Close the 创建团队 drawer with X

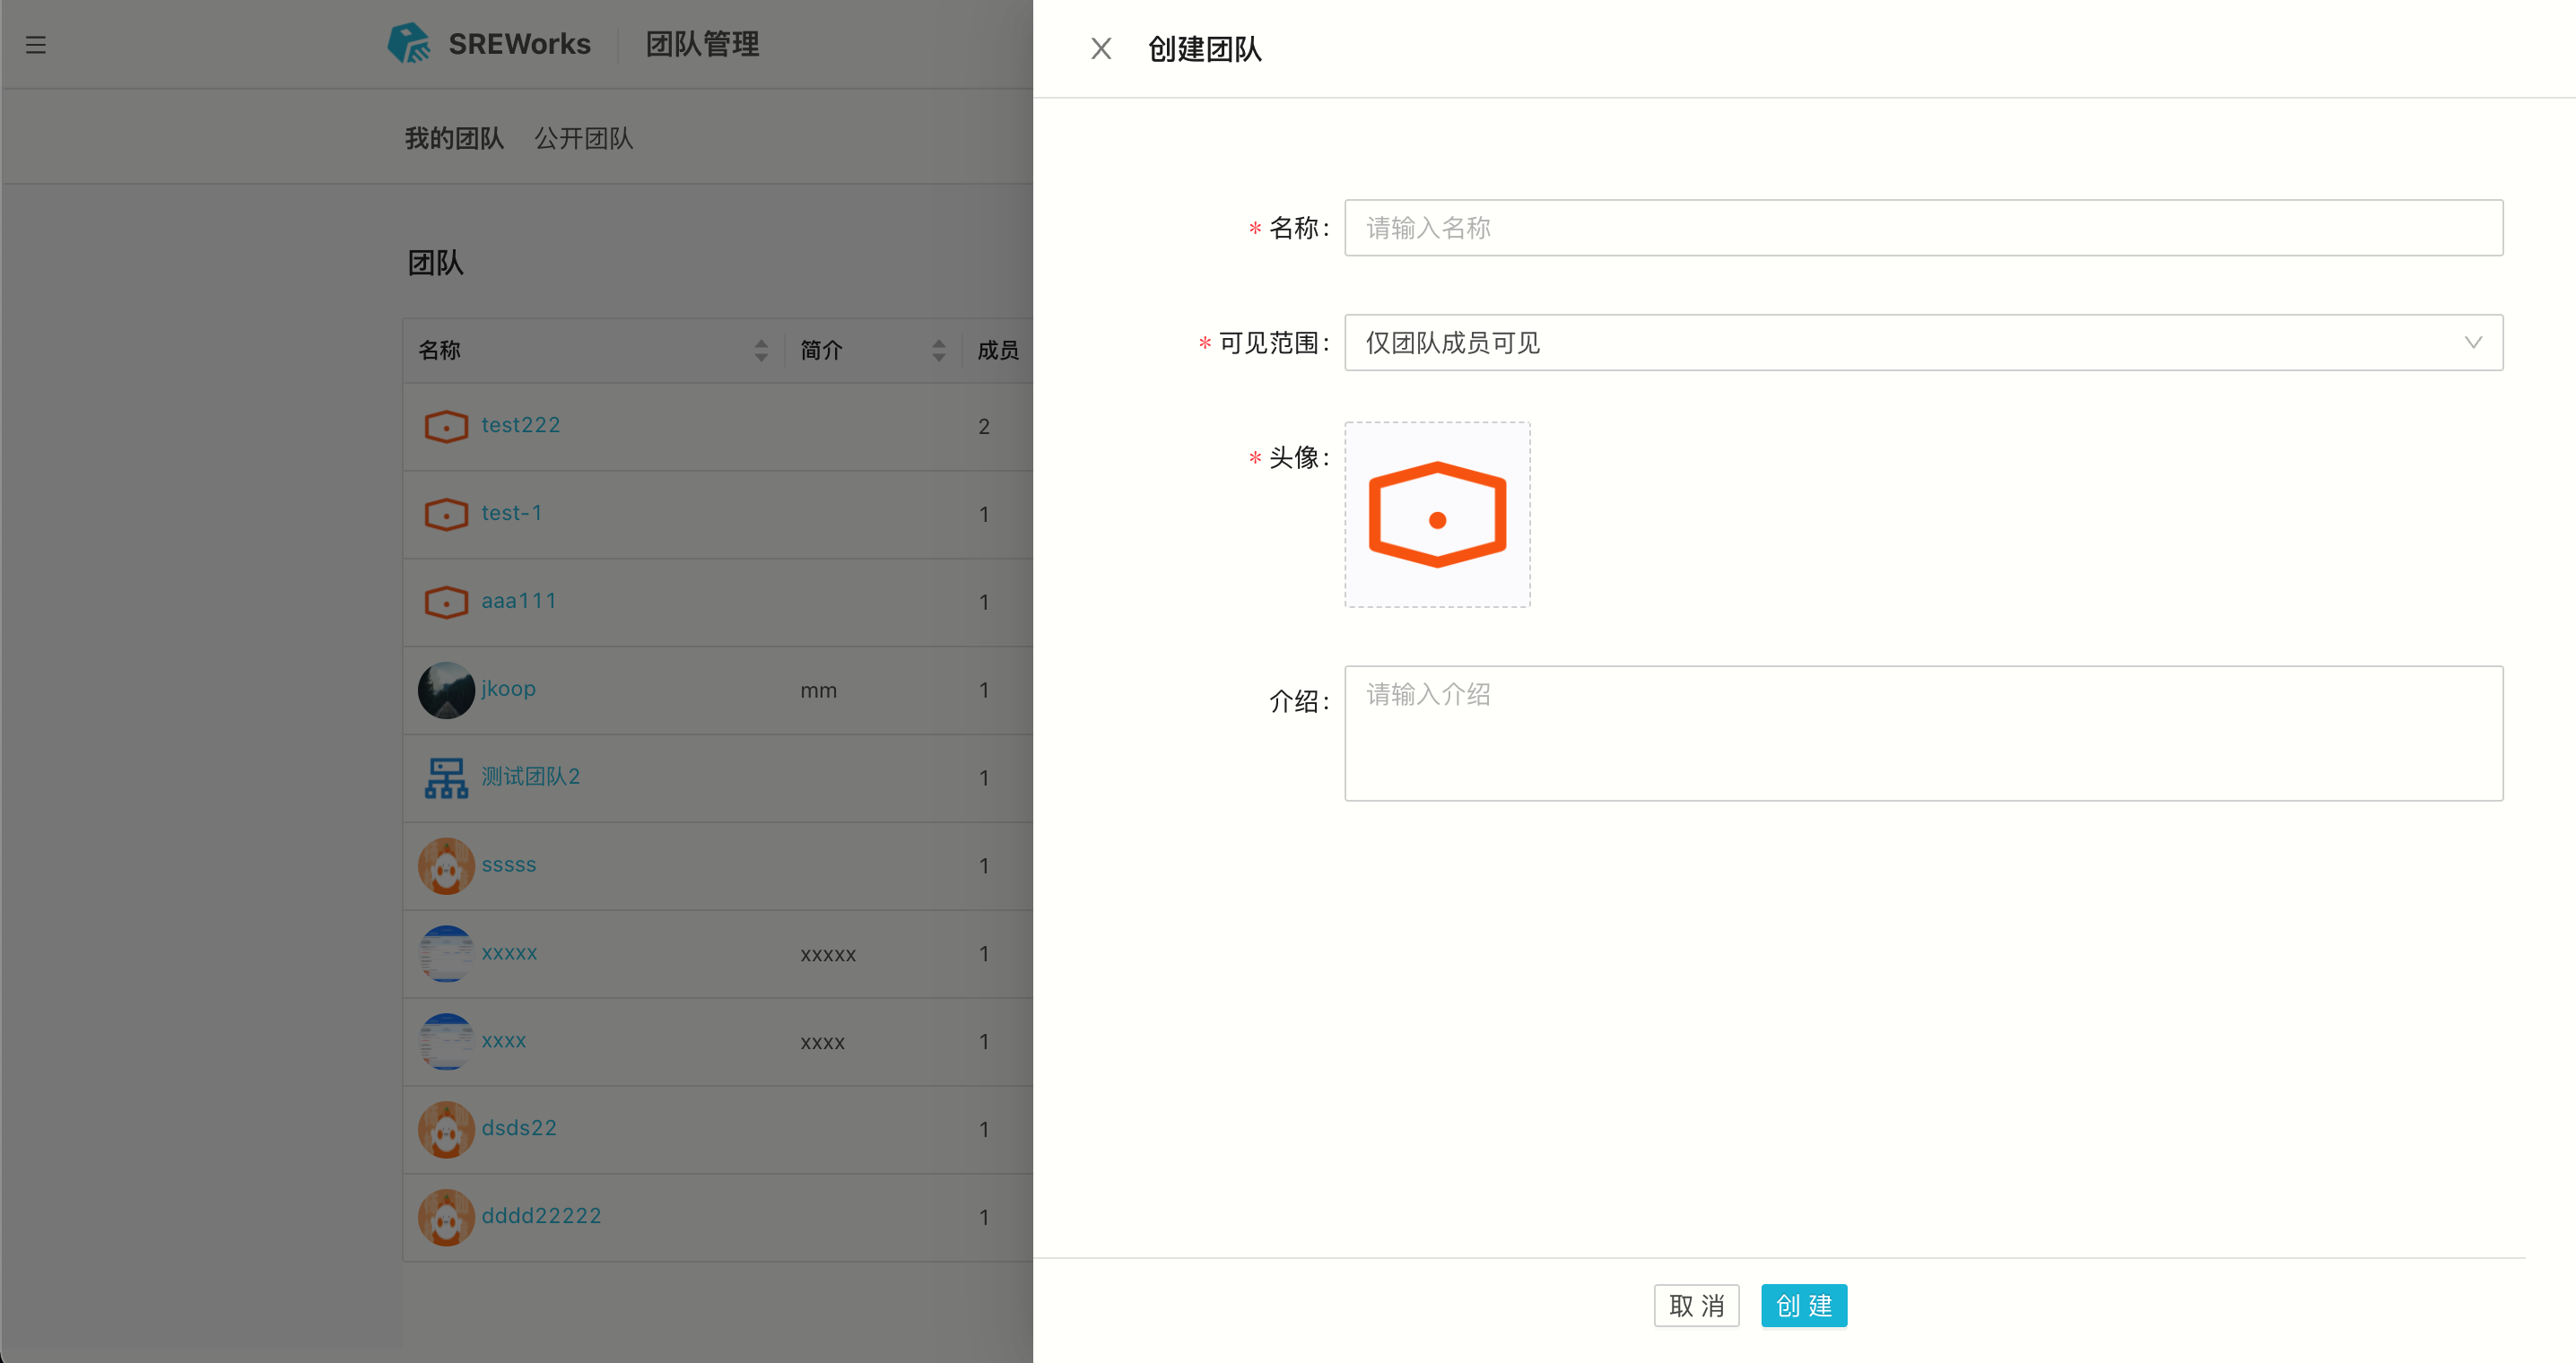click(x=1101, y=48)
